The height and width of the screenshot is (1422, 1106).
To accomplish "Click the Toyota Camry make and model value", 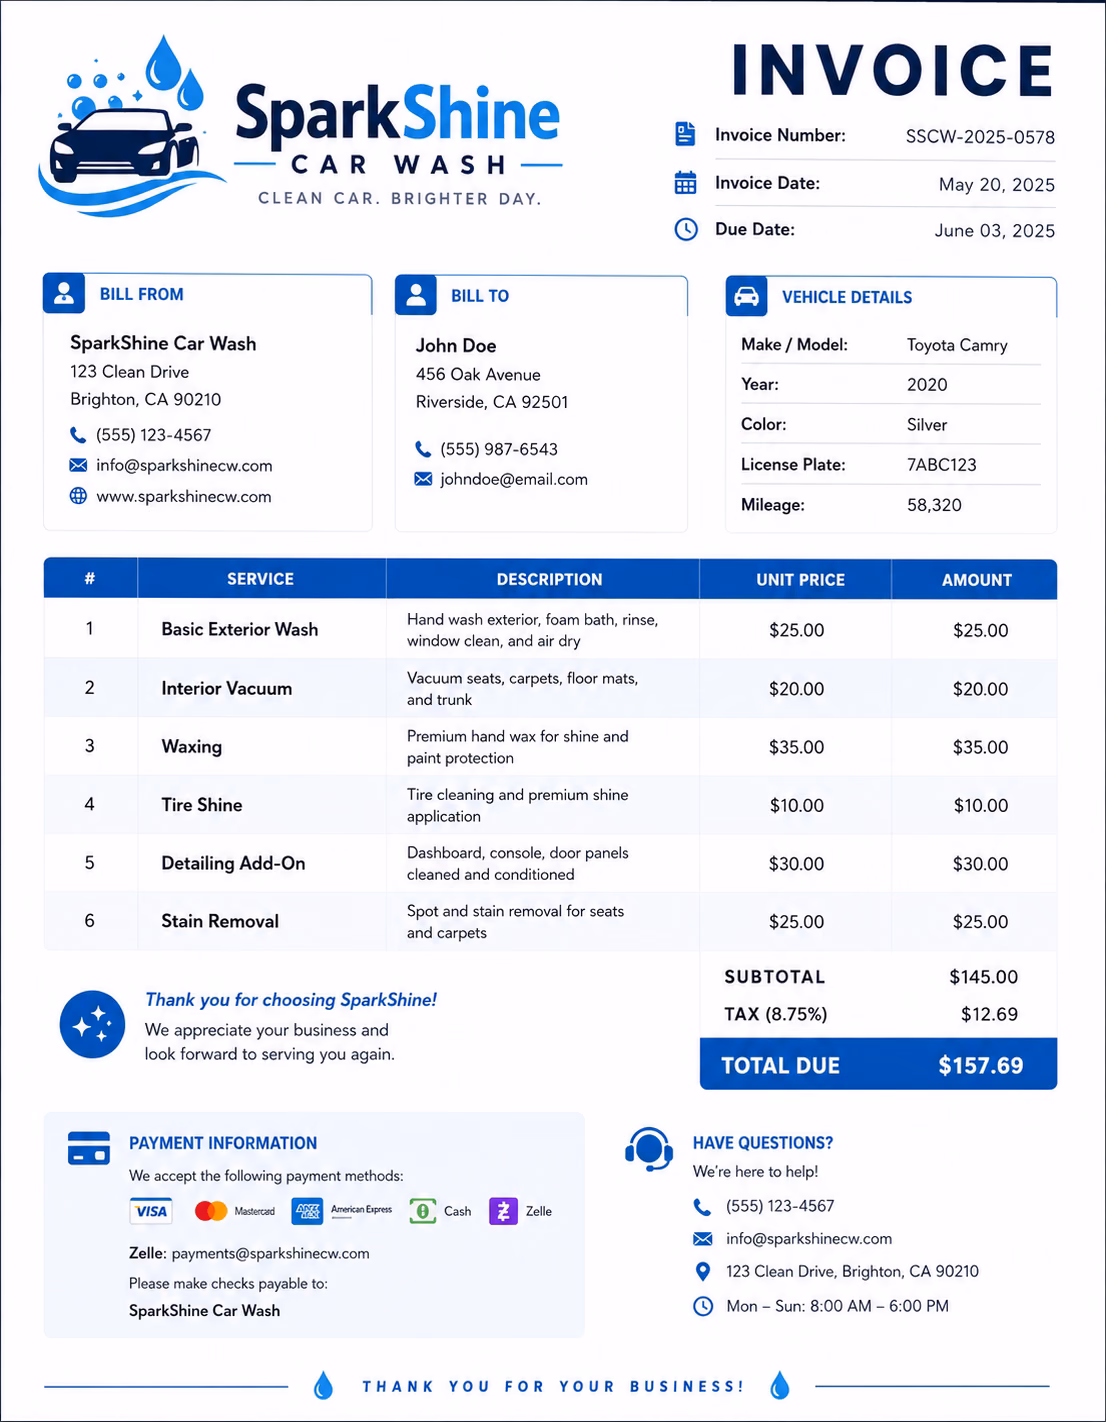I will pos(957,345).
